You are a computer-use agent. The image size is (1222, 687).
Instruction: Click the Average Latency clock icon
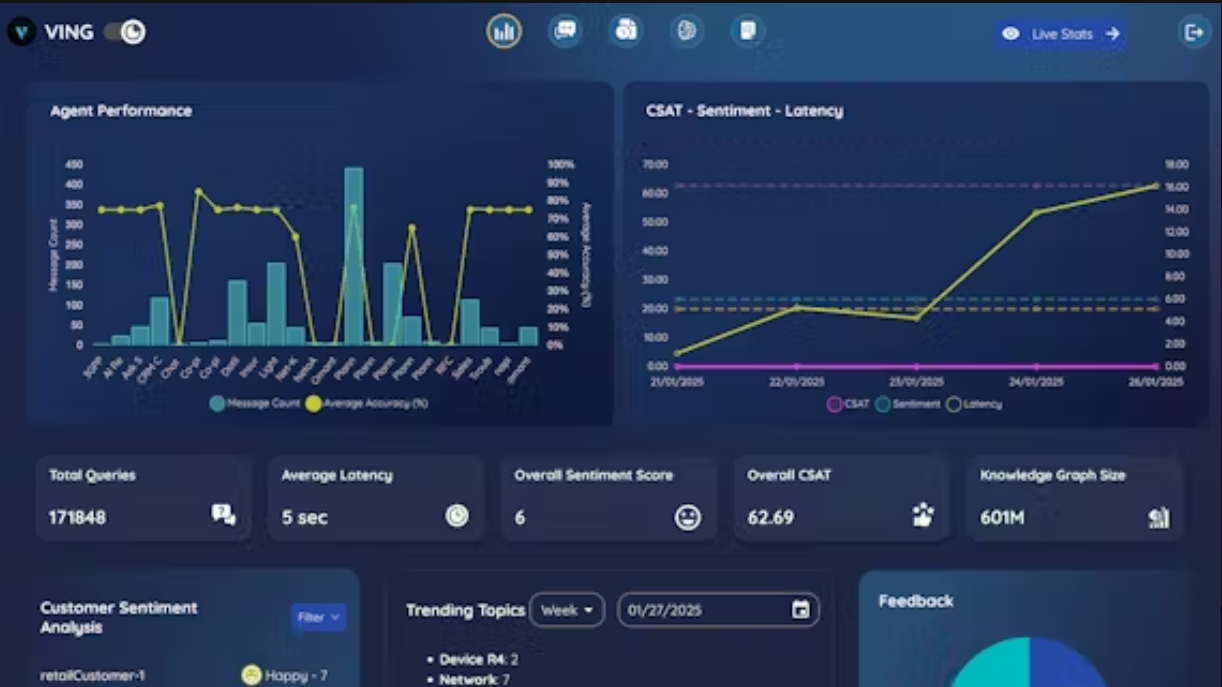click(457, 515)
